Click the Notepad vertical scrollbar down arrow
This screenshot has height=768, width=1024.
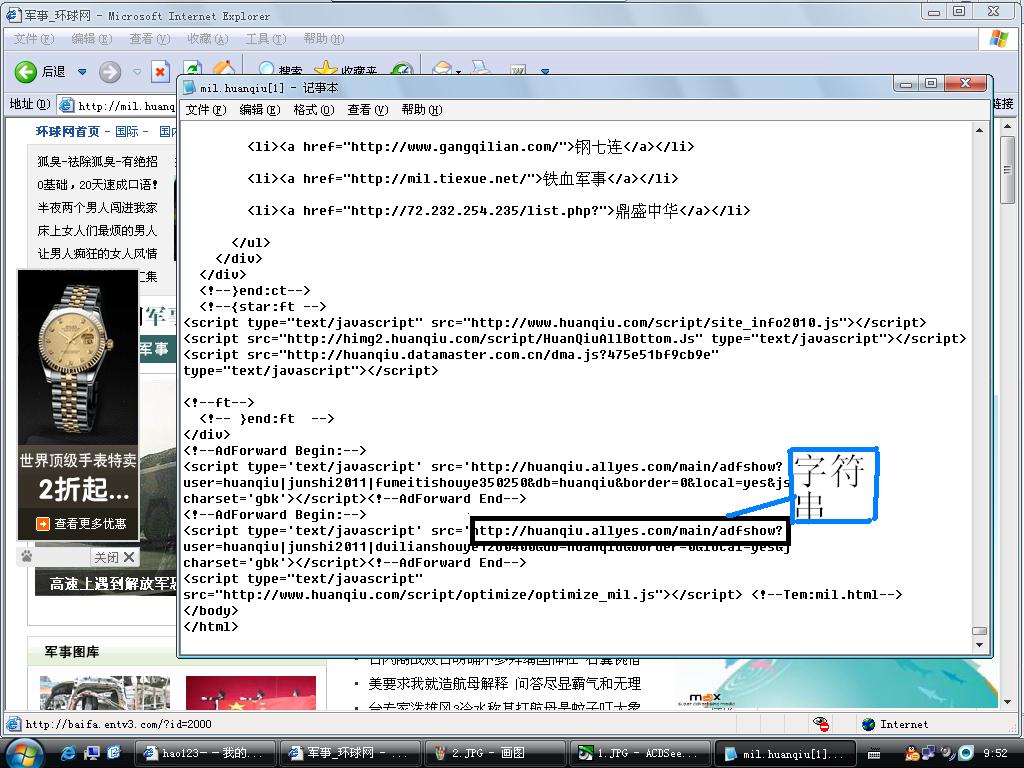pyautogui.click(x=979, y=645)
